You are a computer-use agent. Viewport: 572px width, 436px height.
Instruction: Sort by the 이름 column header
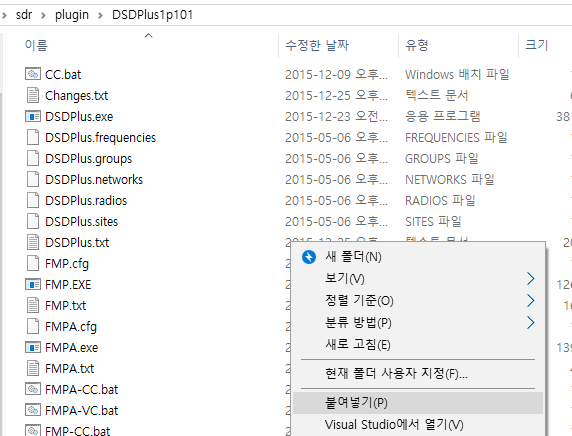coord(36,45)
